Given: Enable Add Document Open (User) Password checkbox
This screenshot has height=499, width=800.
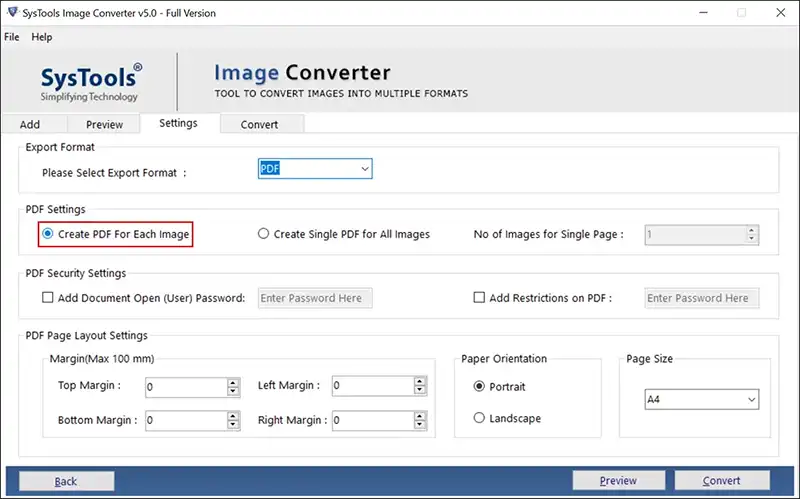Looking at the screenshot, I should tap(47, 297).
